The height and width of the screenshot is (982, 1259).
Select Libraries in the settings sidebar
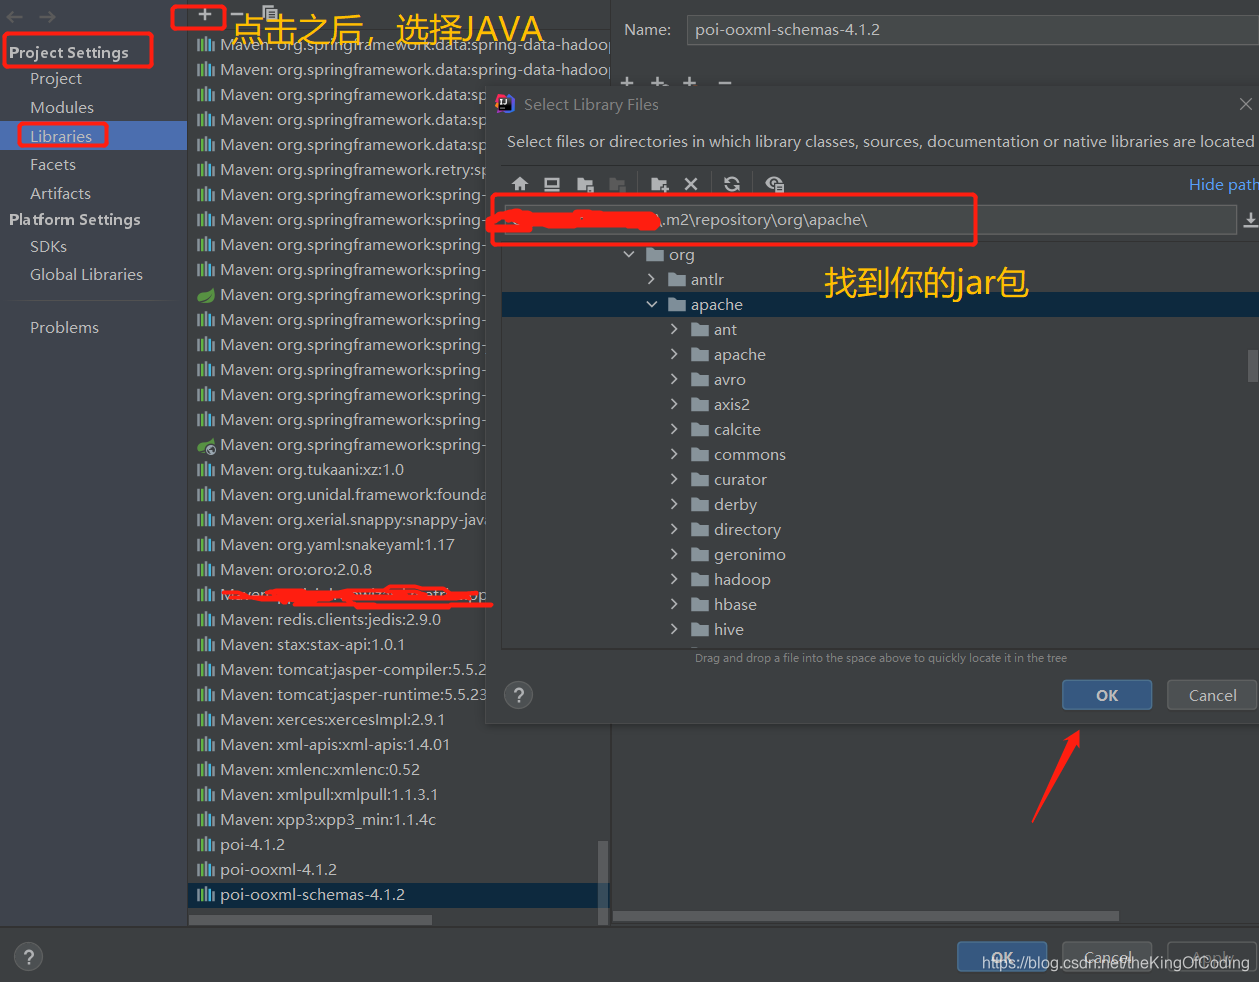(x=61, y=136)
